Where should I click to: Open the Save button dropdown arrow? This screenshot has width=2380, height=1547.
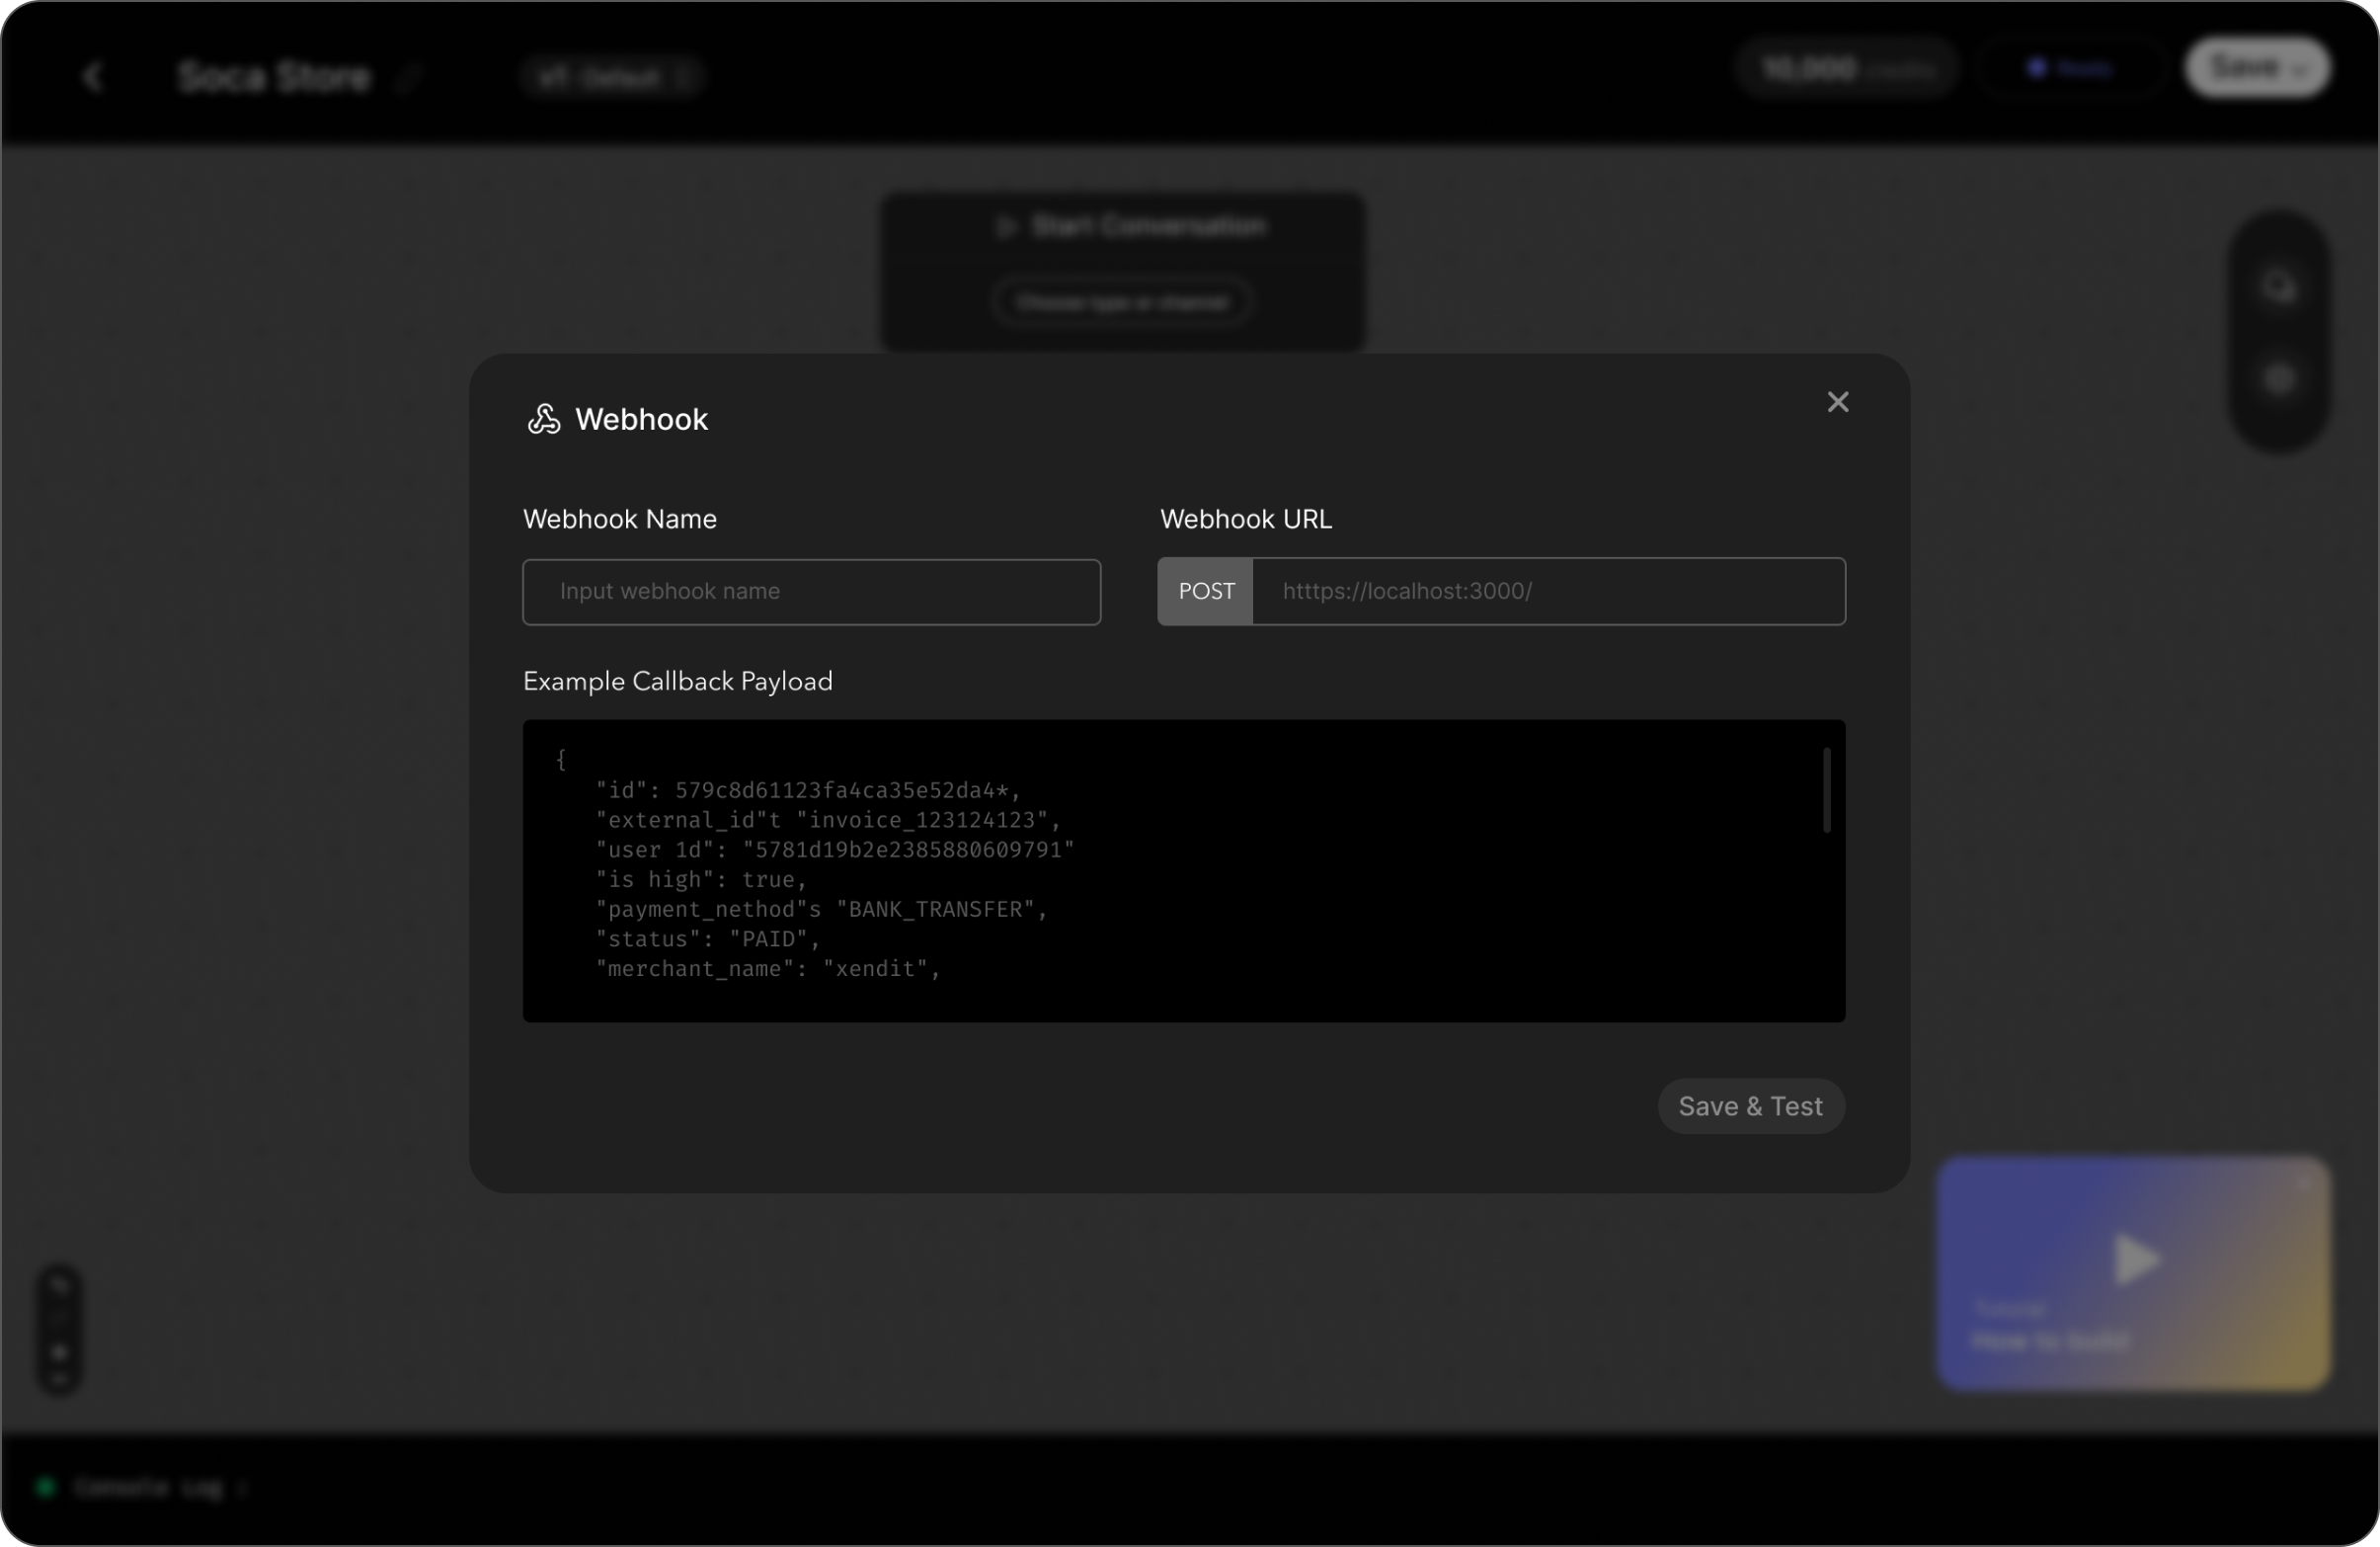tap(2301, 68)
